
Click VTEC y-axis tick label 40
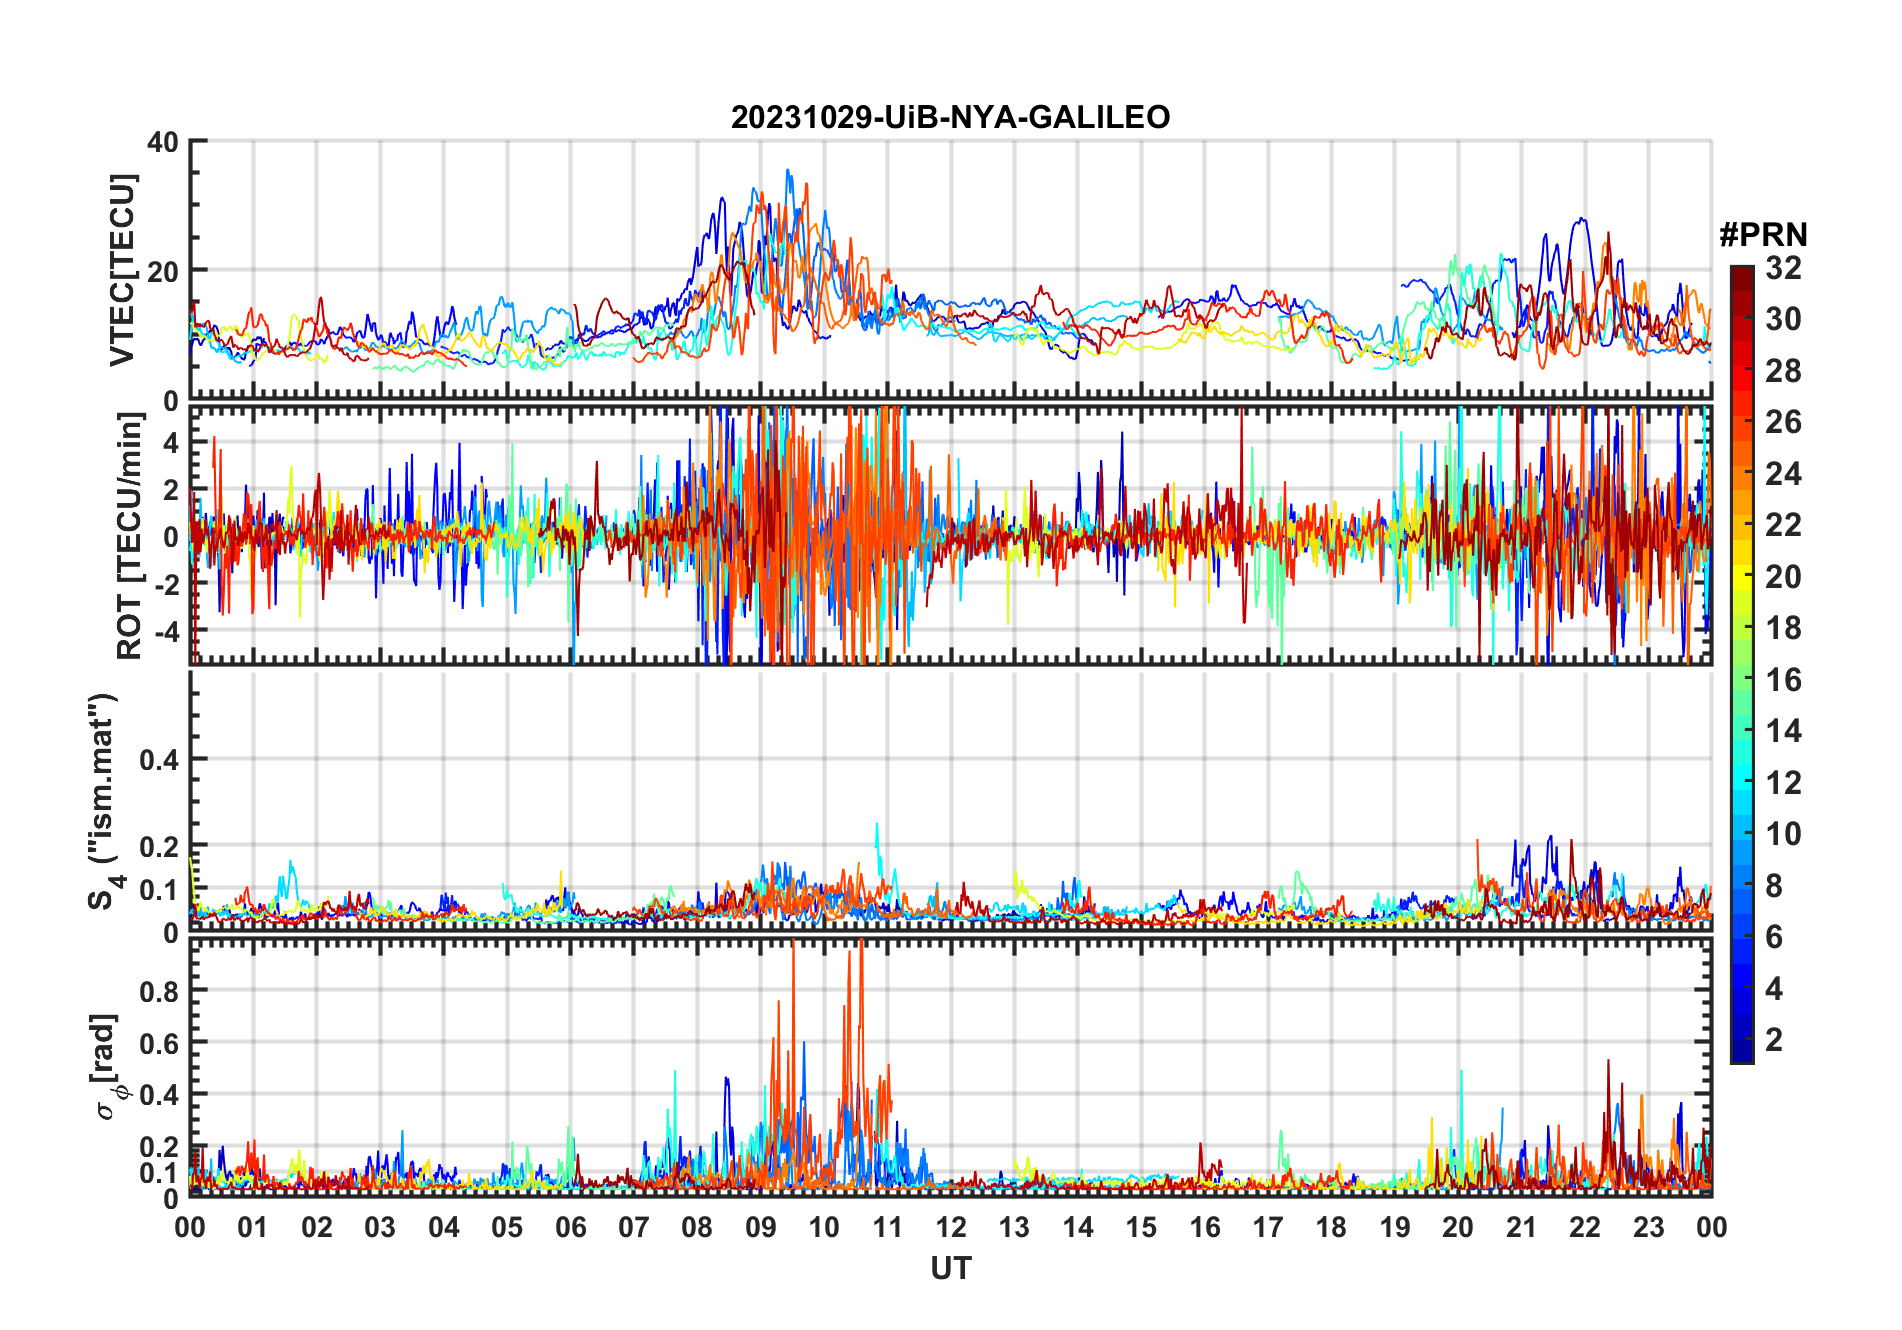[x=164, y=142]
